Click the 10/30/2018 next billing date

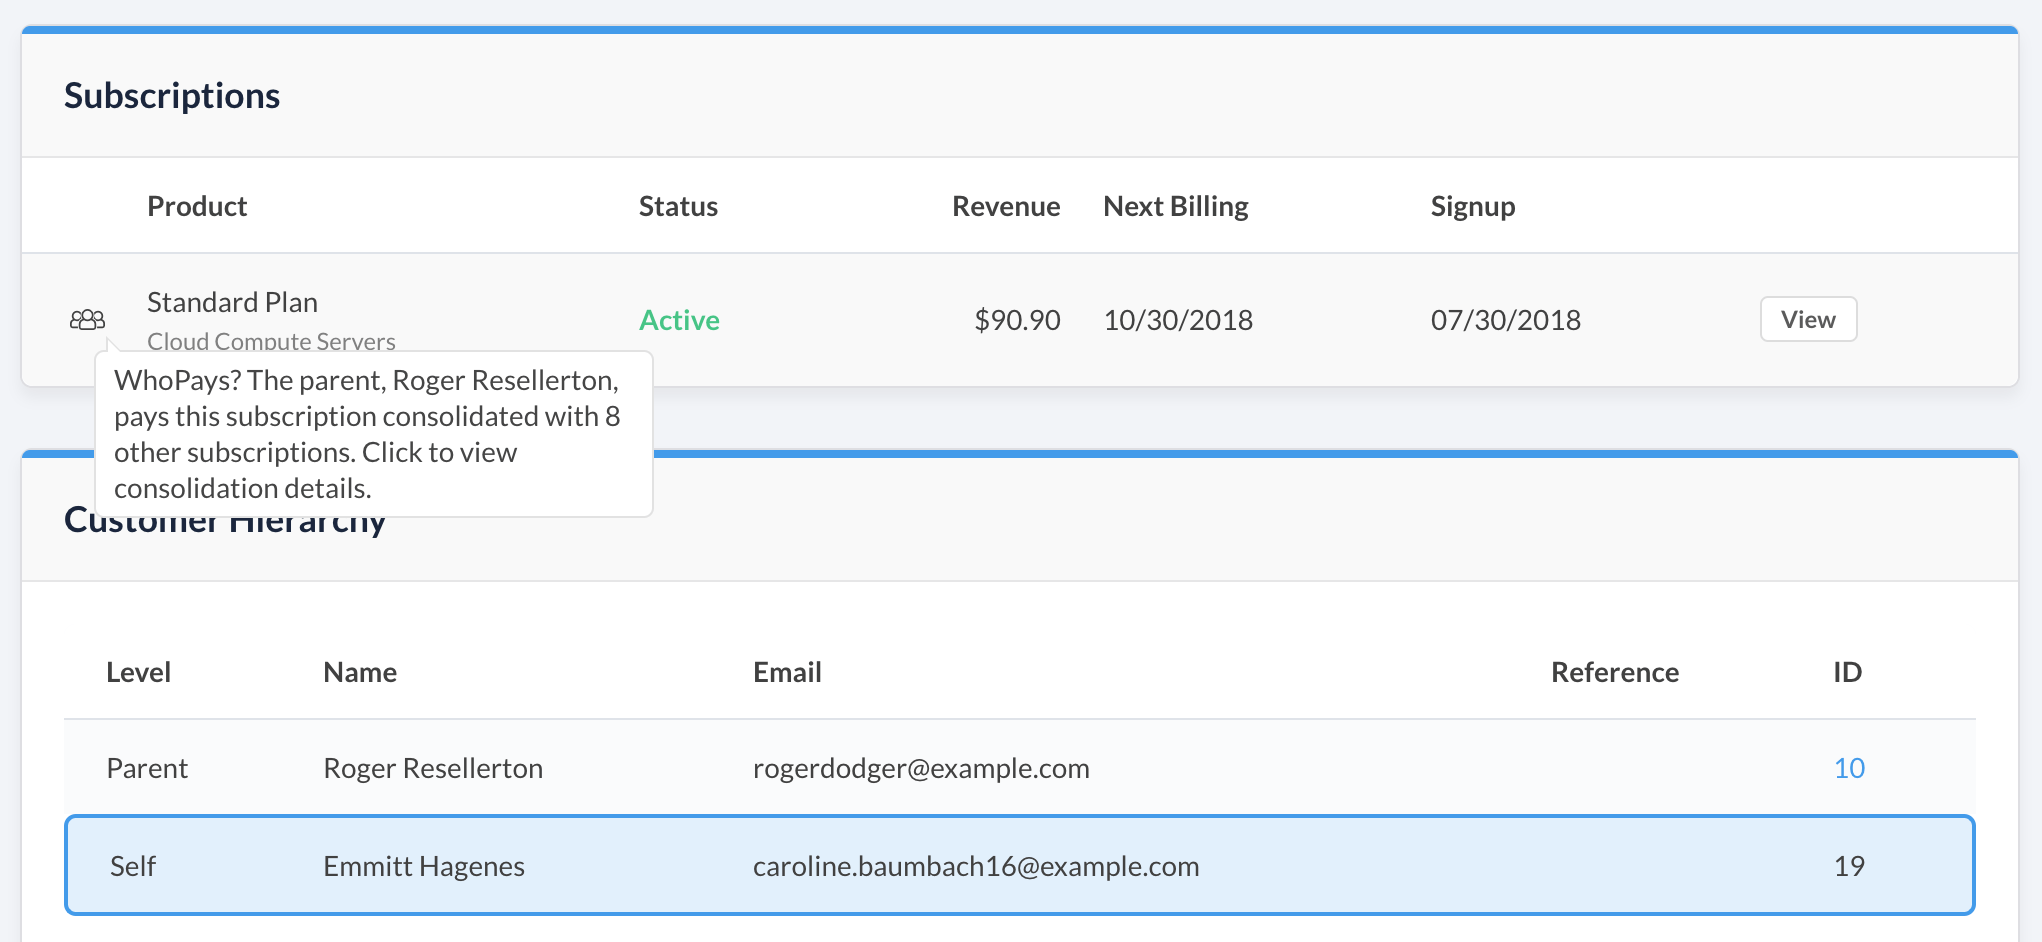[1178, 320]
